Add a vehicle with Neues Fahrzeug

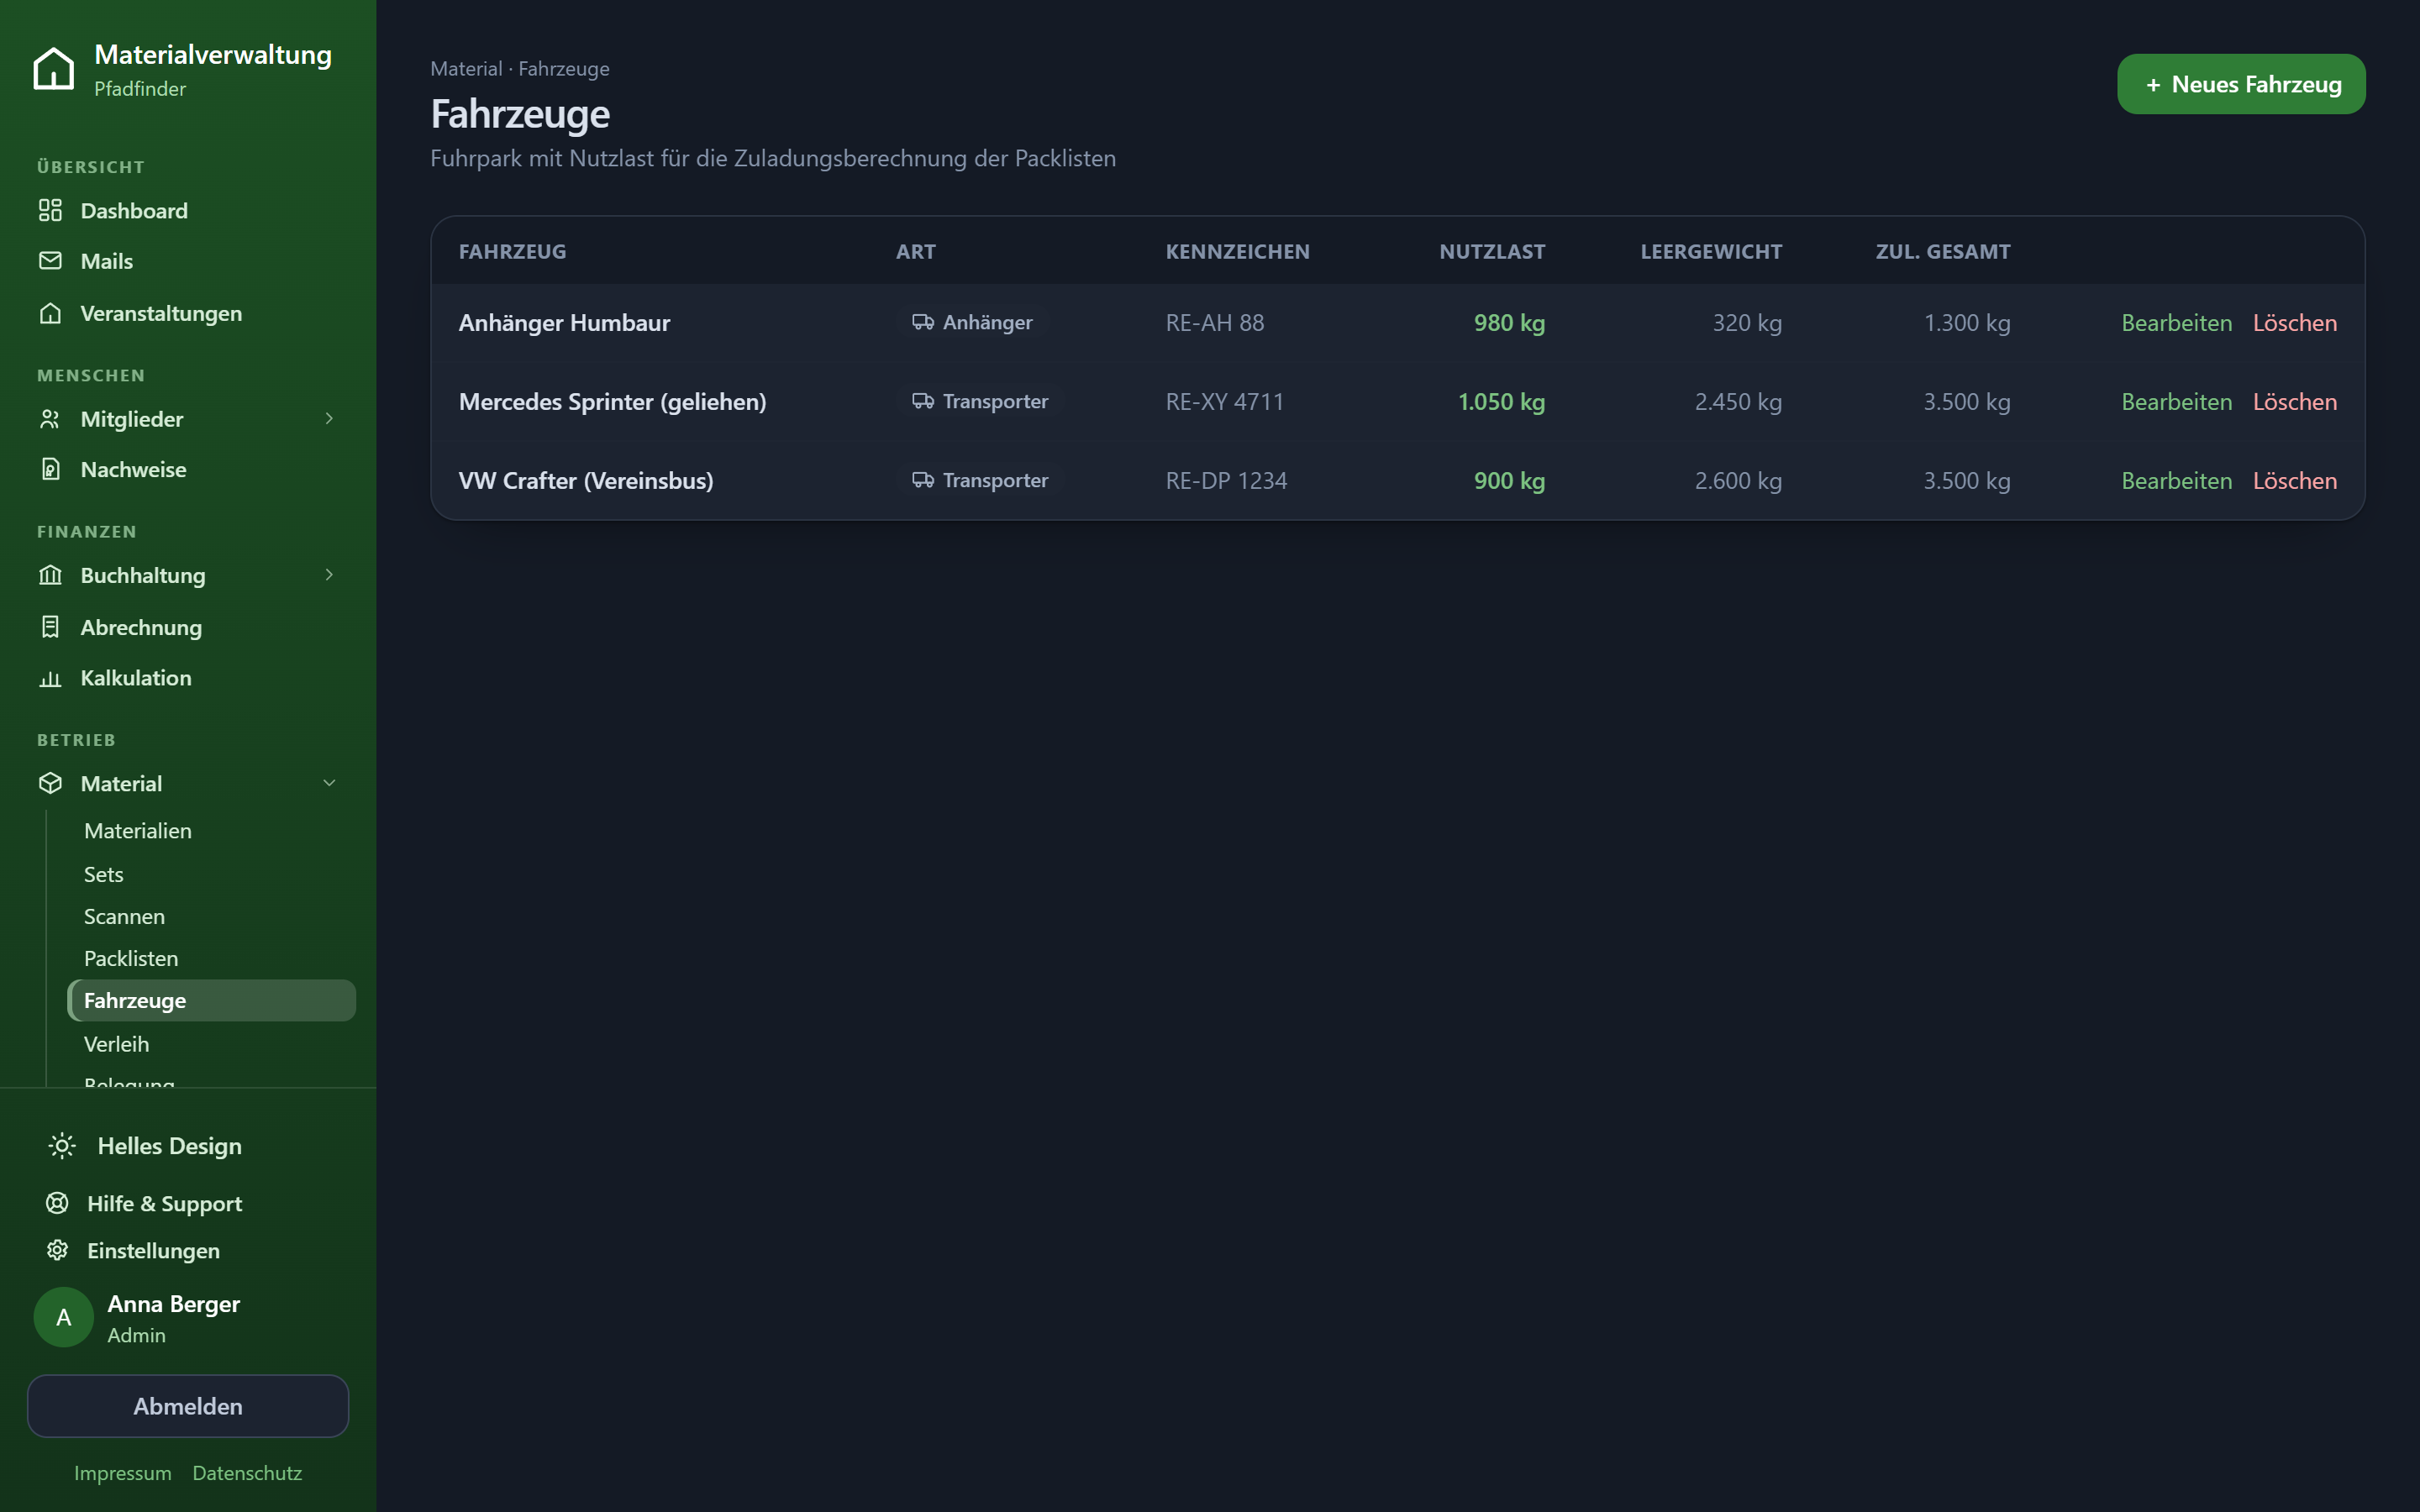[2241, 84]
